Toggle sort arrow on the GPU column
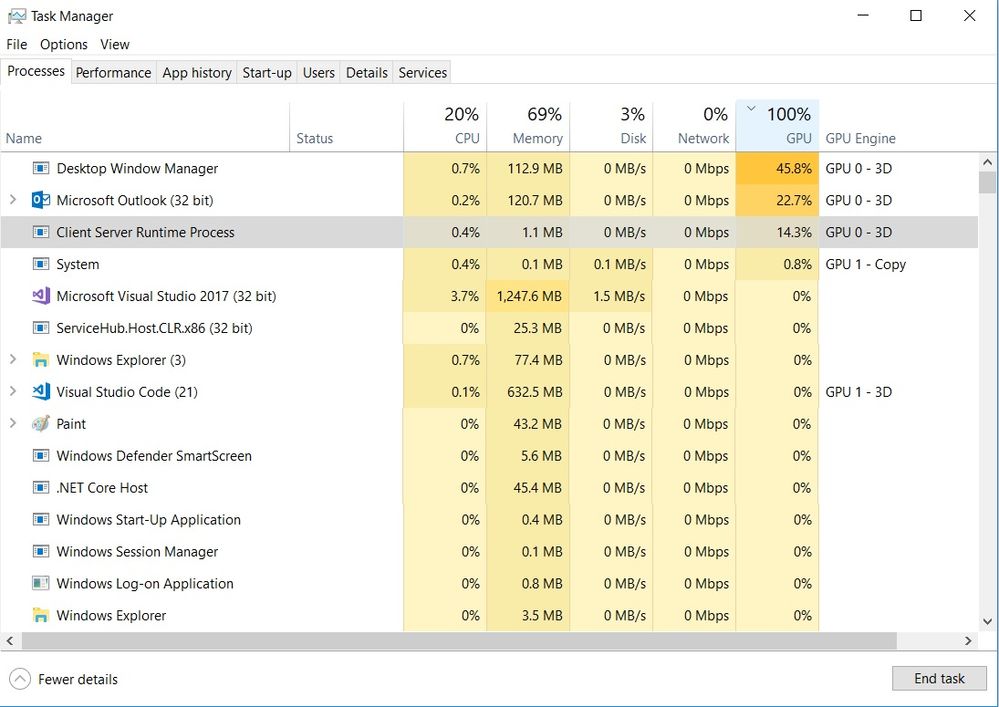 click(751, 108)
